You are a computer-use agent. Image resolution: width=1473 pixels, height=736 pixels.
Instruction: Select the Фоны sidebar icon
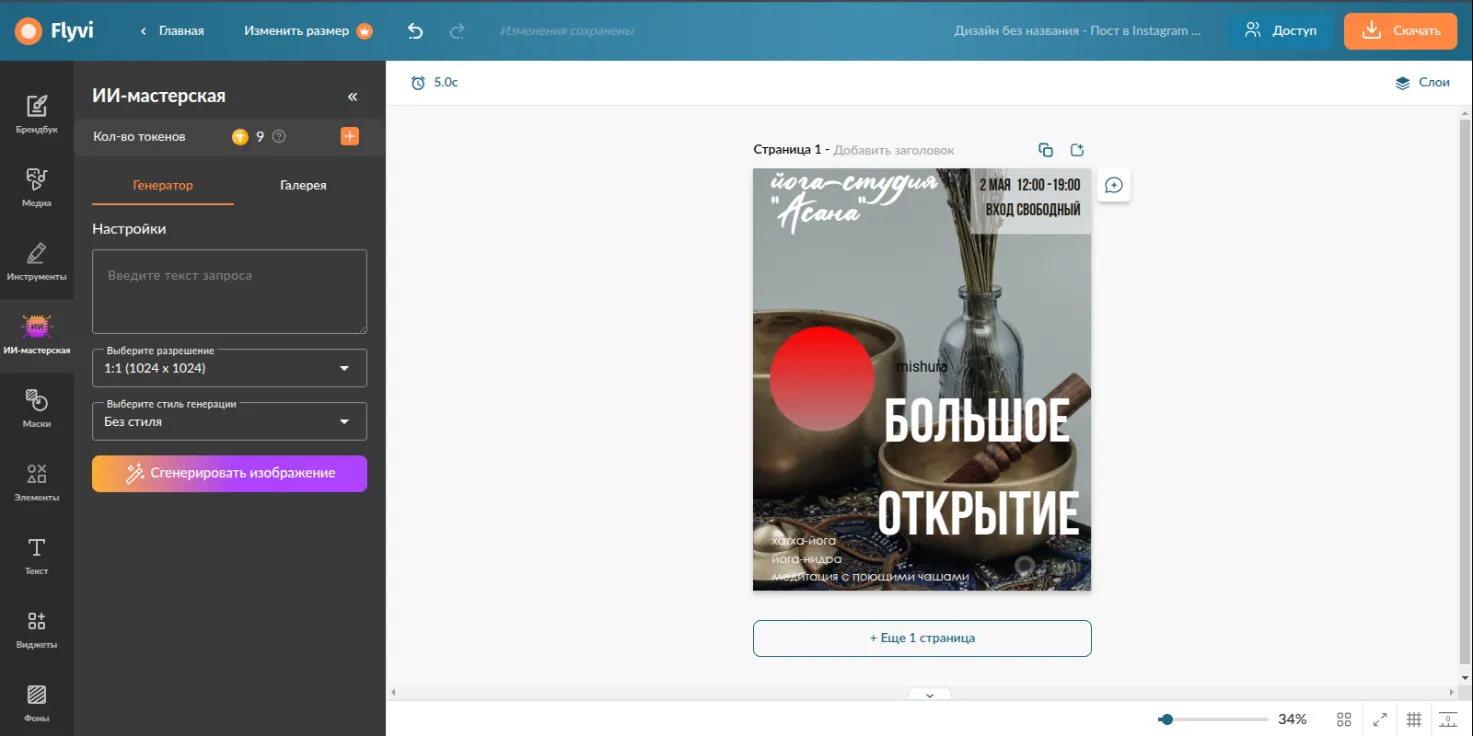37,695
